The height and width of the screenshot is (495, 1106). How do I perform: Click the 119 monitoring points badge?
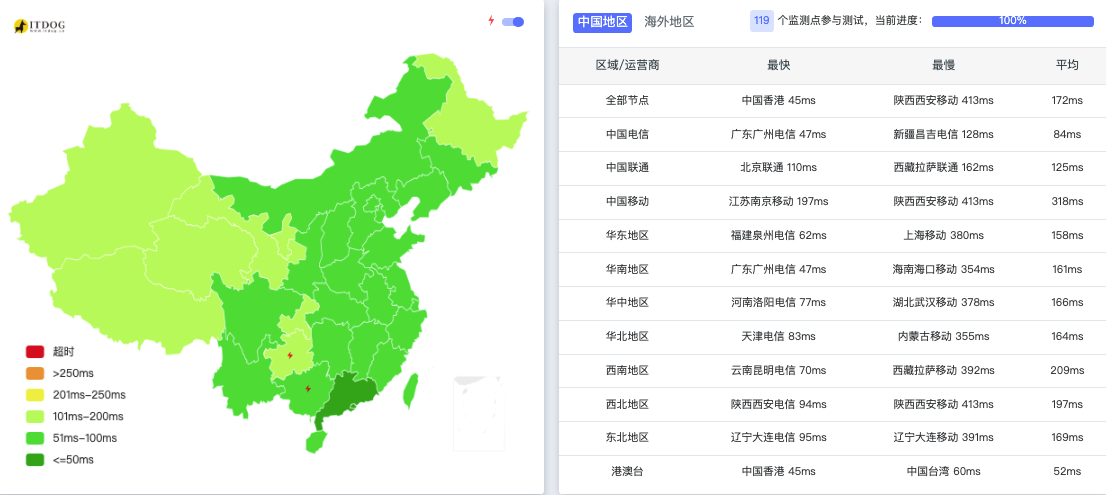(x=761, y=21)
